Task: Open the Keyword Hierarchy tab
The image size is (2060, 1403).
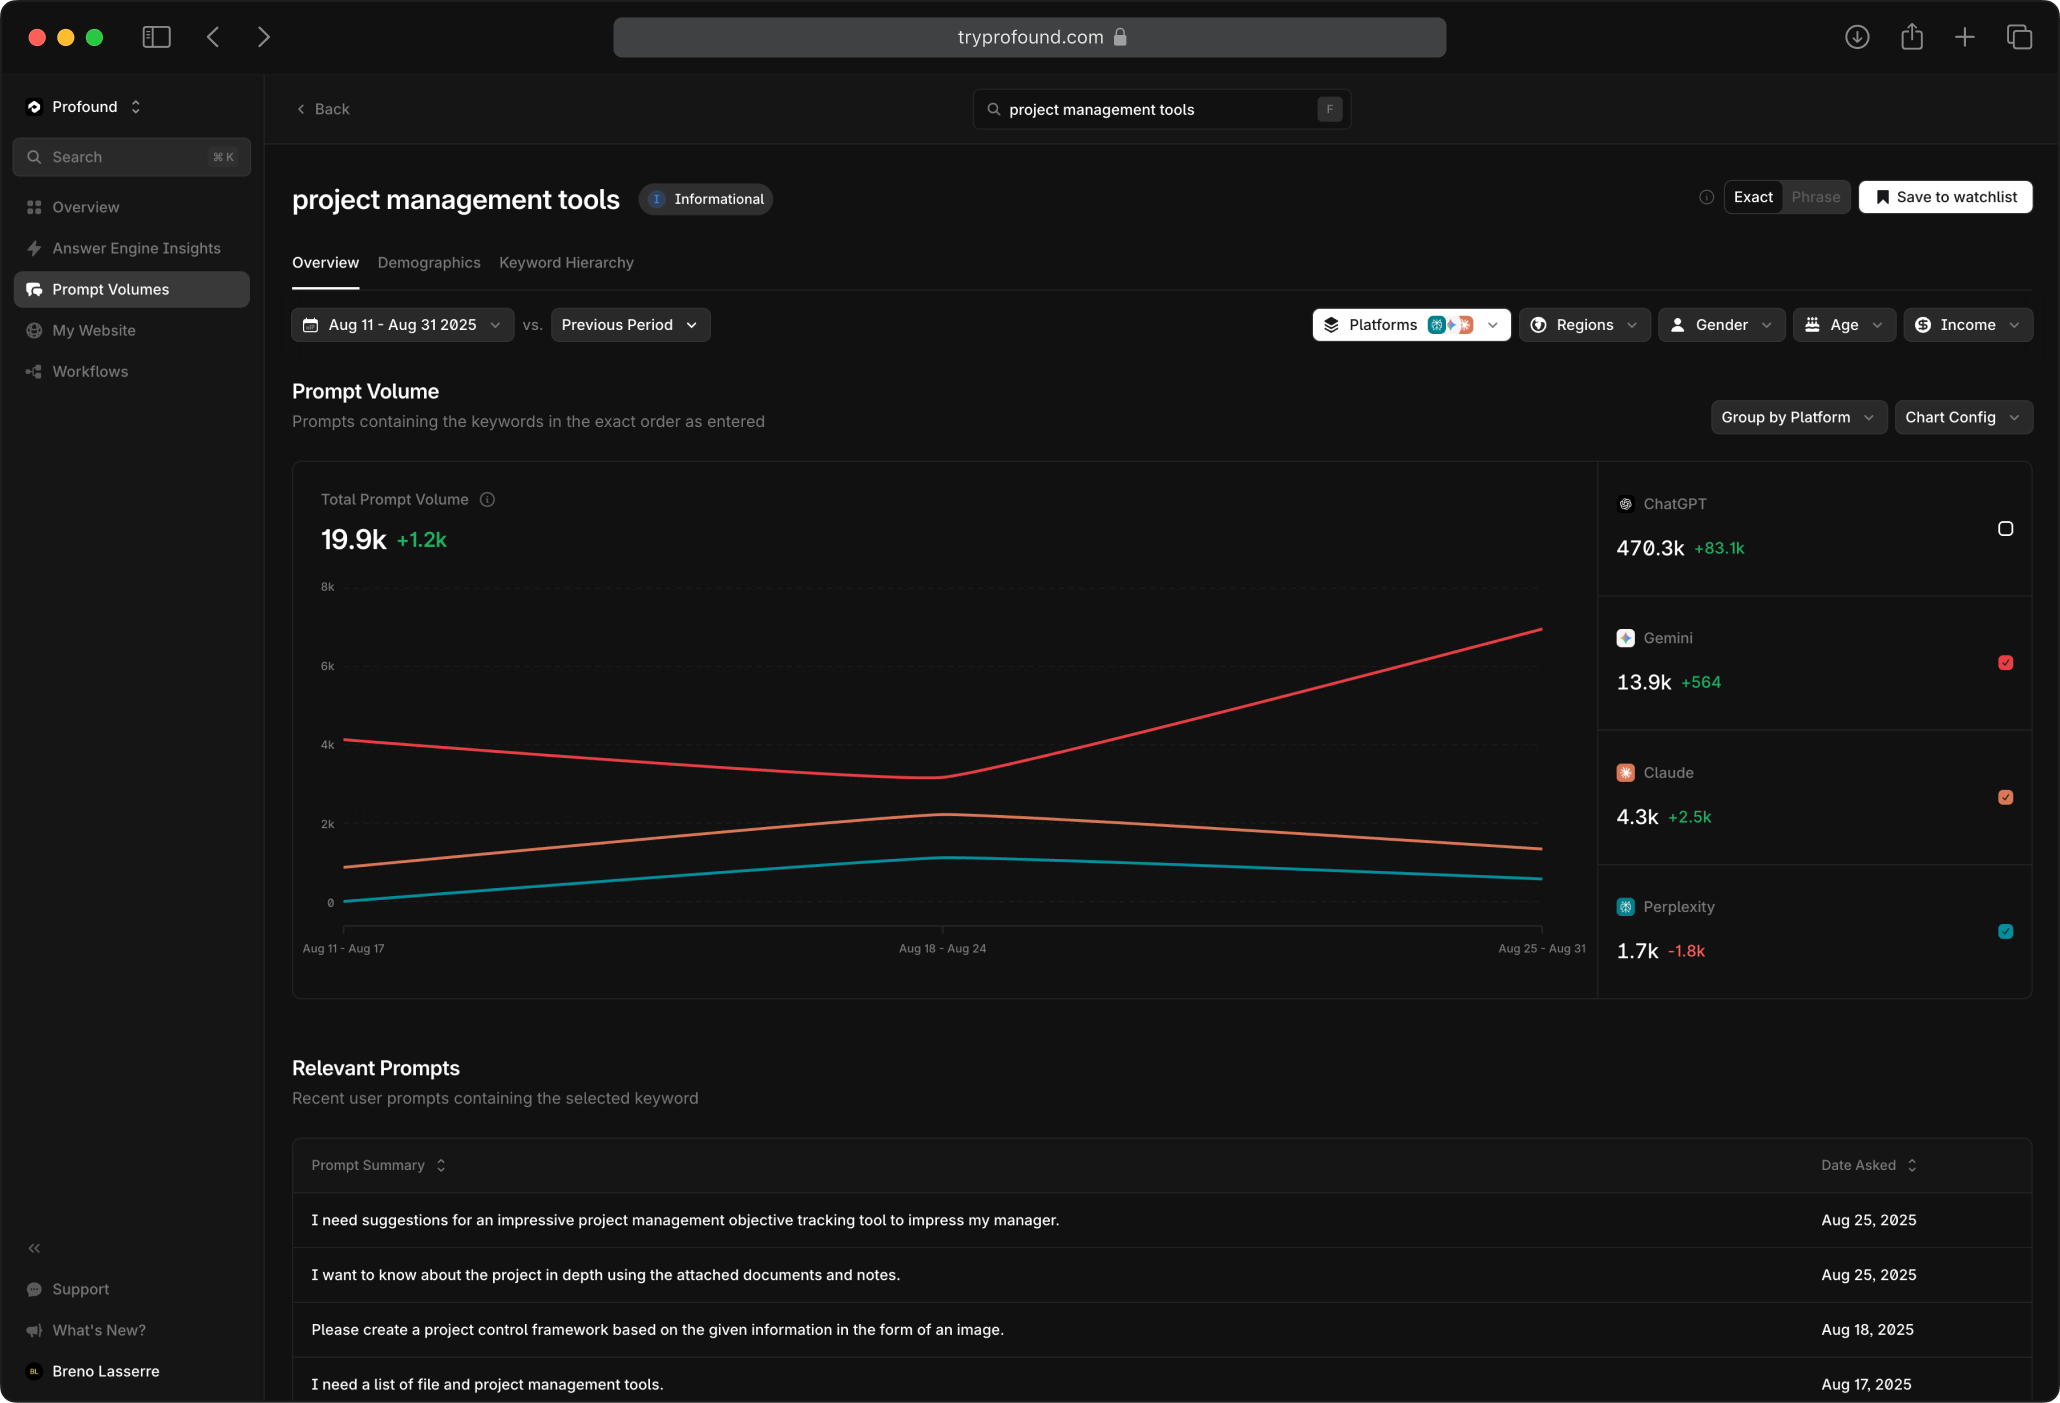Action: coord(566,263)
